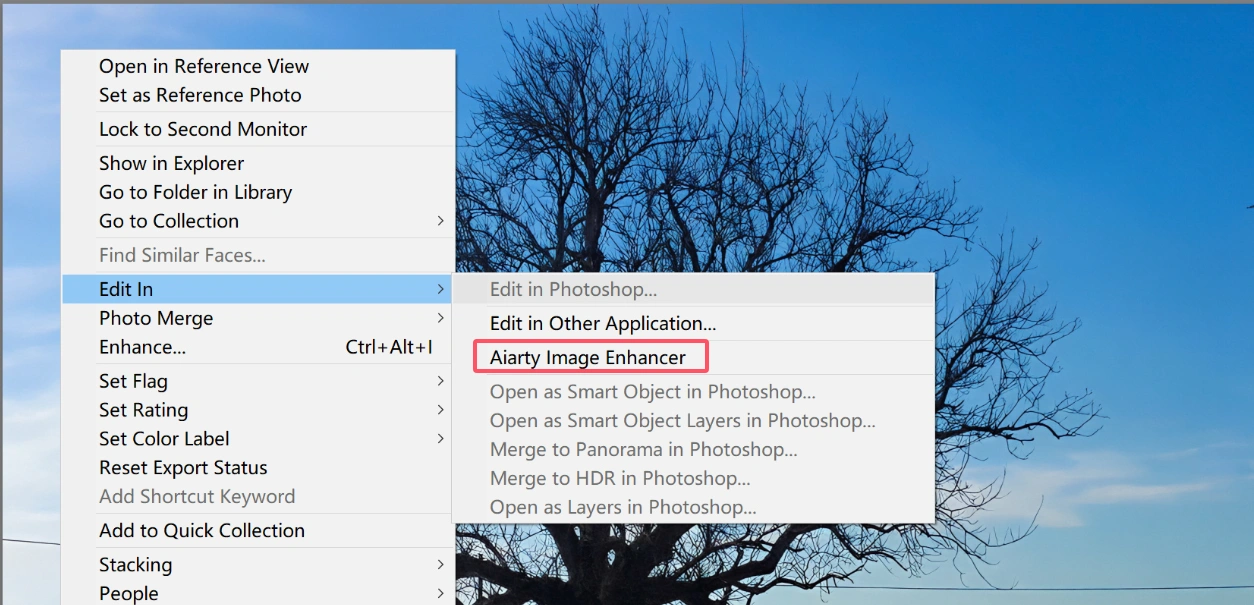Click Lock to Second Monitor
The width and height of the screenshot is (1254, 605).
[258, 129]
